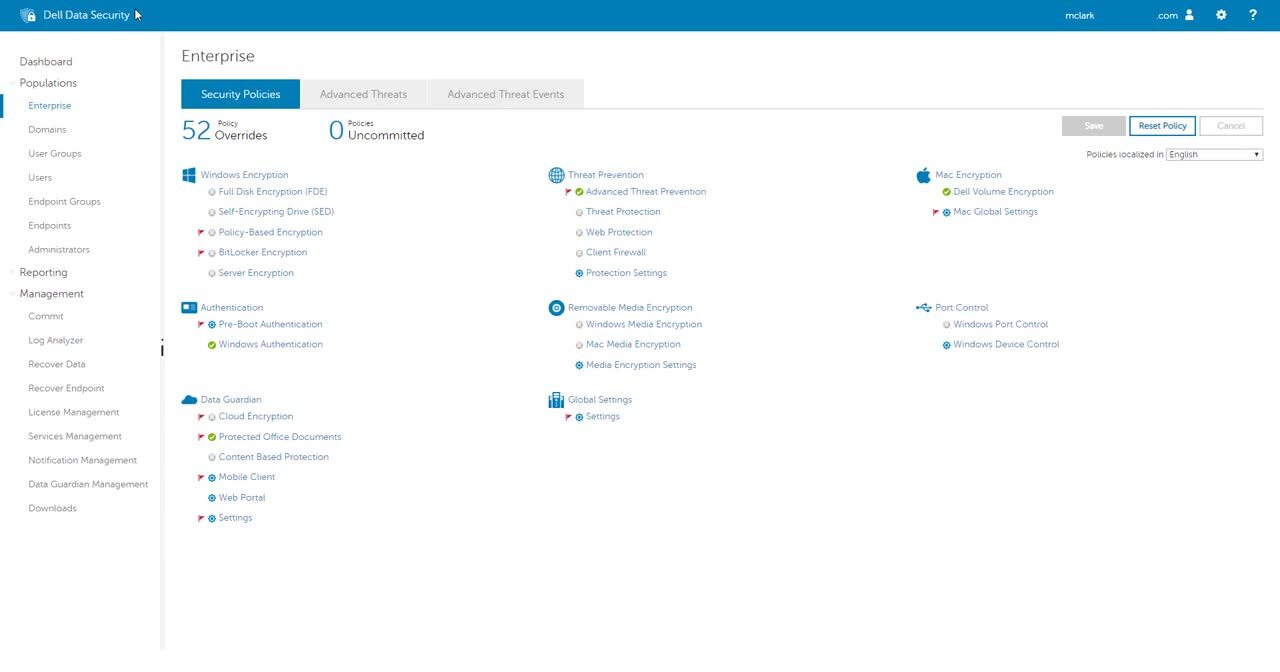Click the Reset Policy button
The image size is (1280, 672).
coord(1162,126)
